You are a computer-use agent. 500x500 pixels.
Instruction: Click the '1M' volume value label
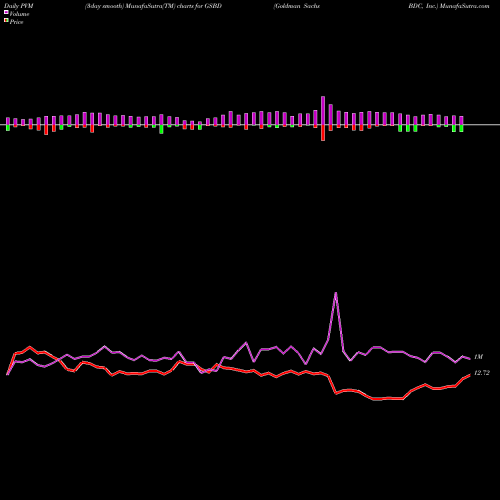(478, 357)
